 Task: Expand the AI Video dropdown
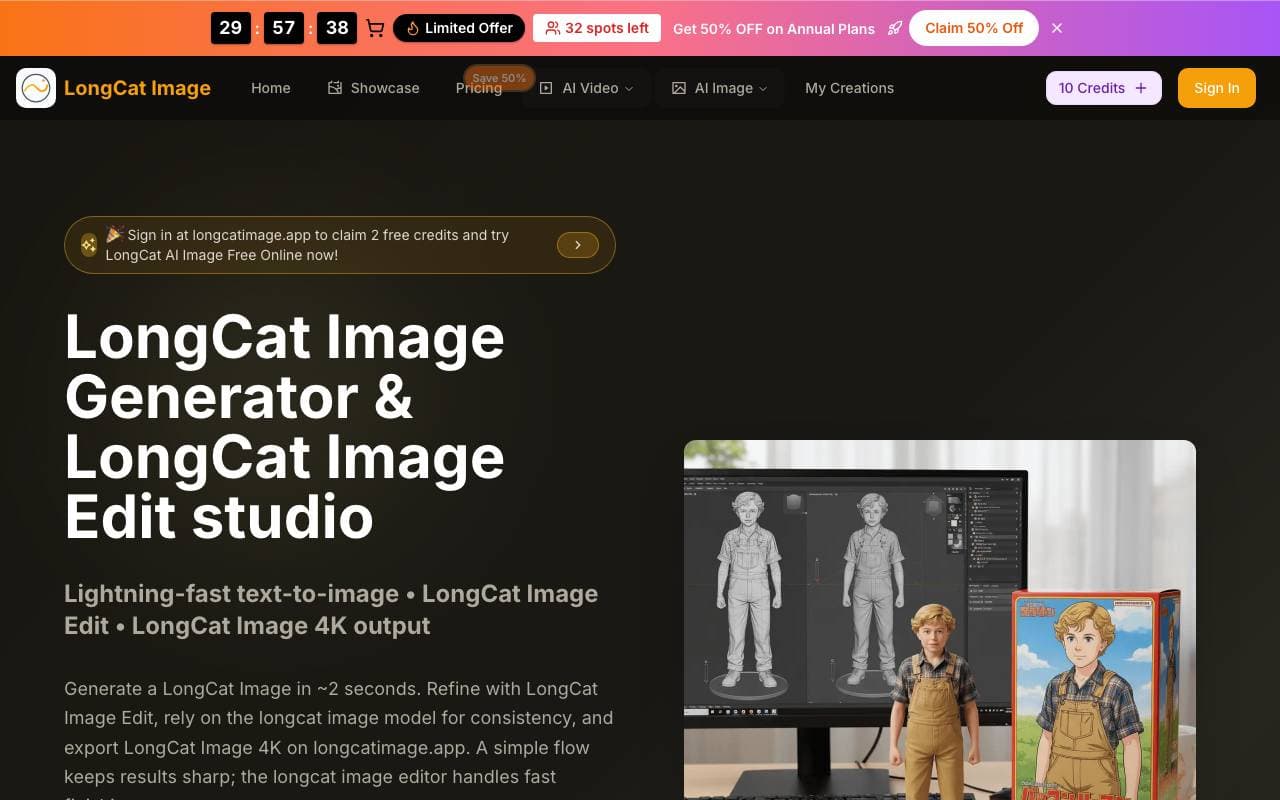(x=587, y=88)
